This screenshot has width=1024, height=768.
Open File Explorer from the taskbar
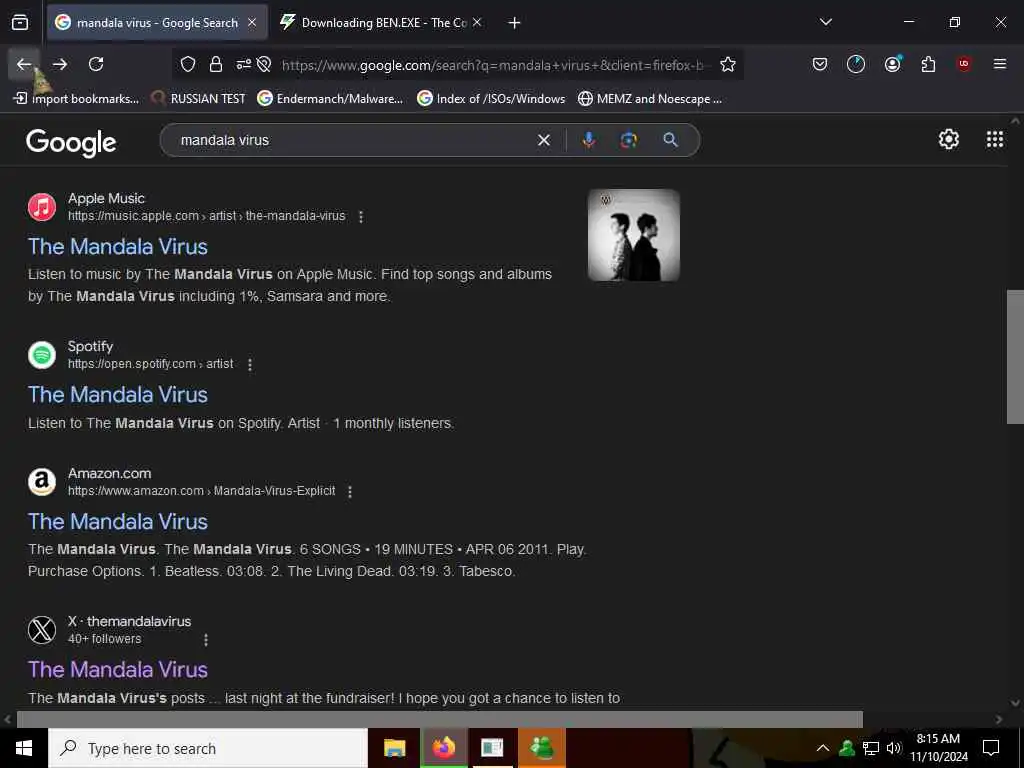(394, 748)
